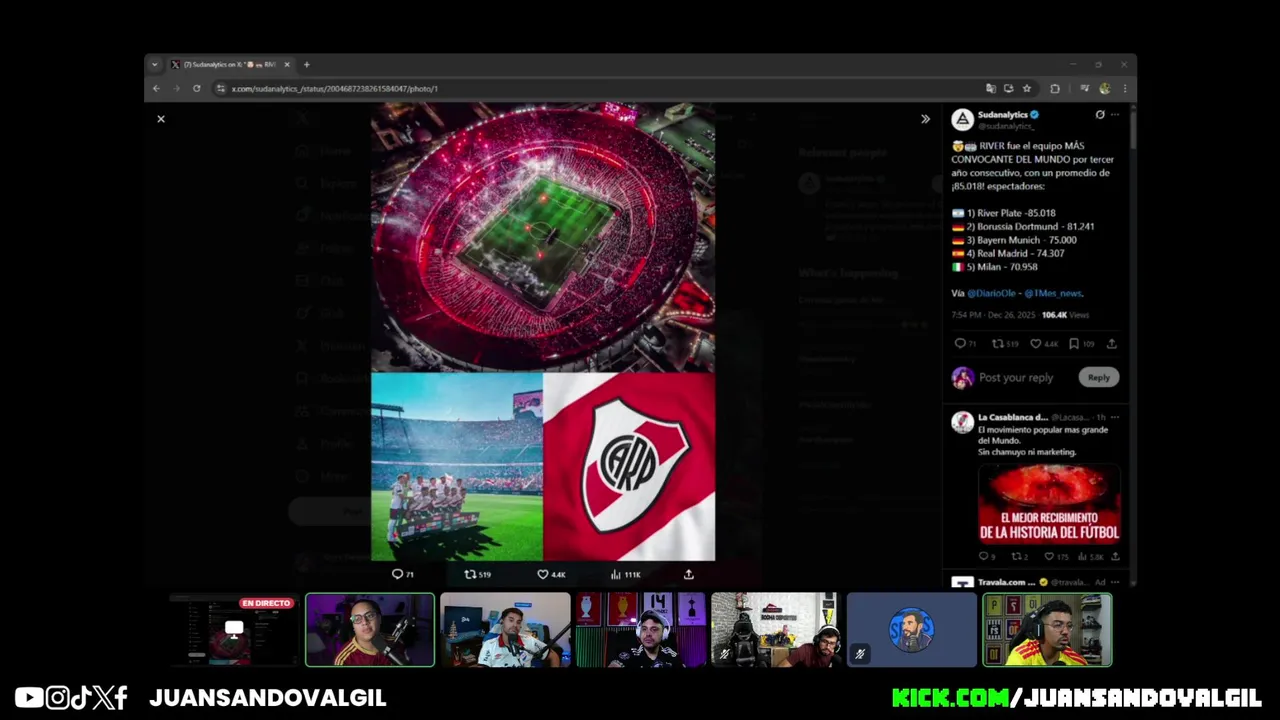Click the scrollbar of the reply sidebar
Image resolution: width=1280 pixels, height=720 pixels.
[x=1132, y=131]
